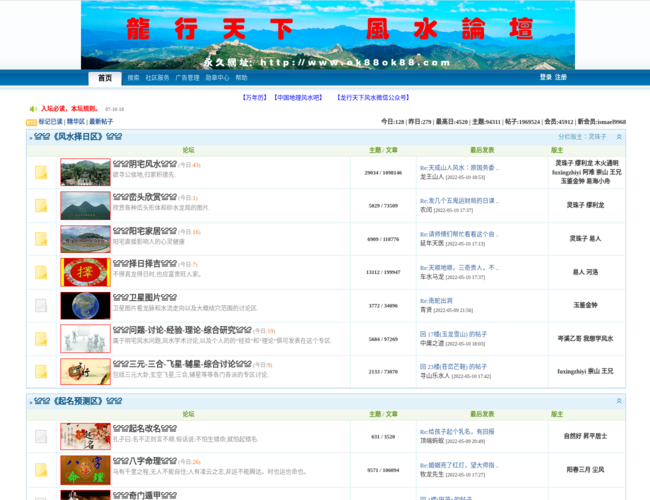Click the announcement speaker icon near 入坛必读
The width and height of the screenshot is (650, 500).
32,108
